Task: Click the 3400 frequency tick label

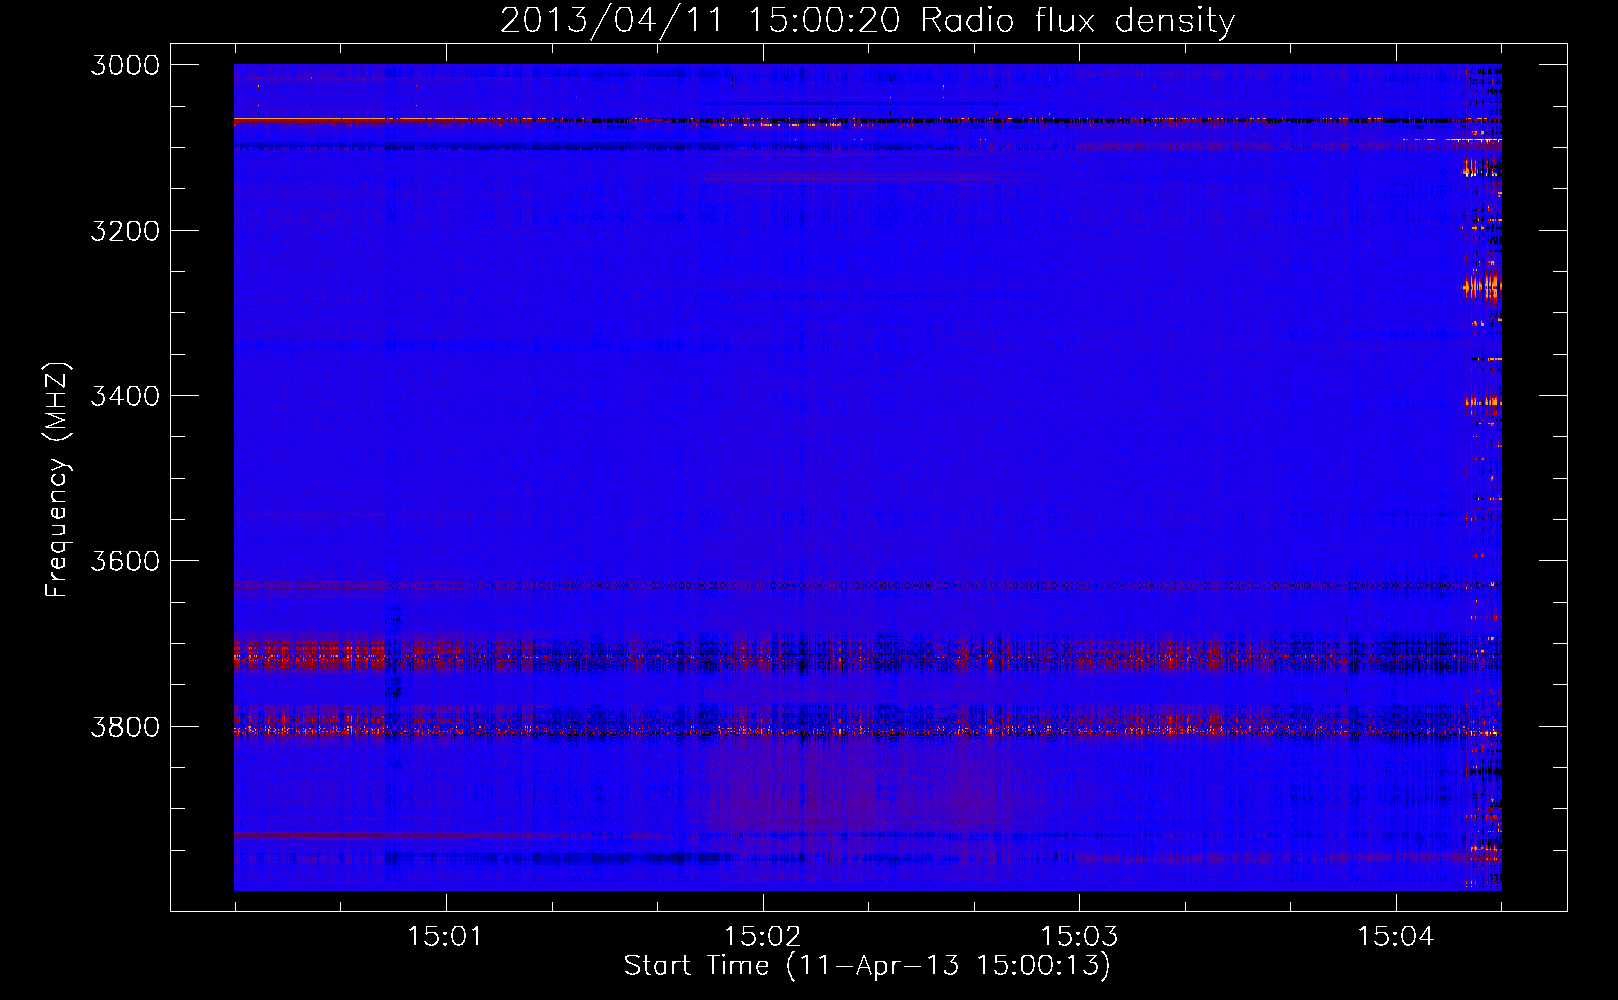Action: [x=125, y=396]
